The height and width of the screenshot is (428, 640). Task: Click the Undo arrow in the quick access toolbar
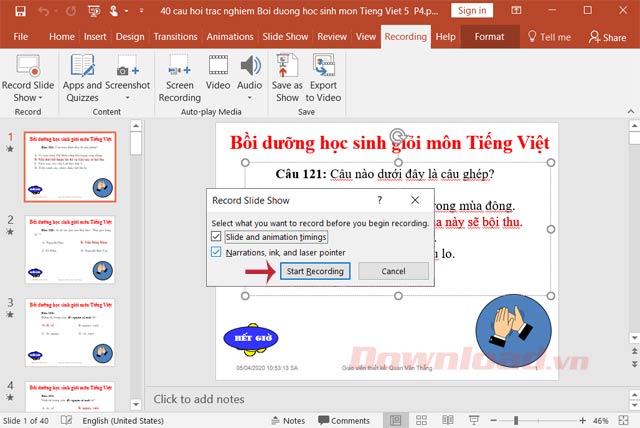[x=44, y=11]
